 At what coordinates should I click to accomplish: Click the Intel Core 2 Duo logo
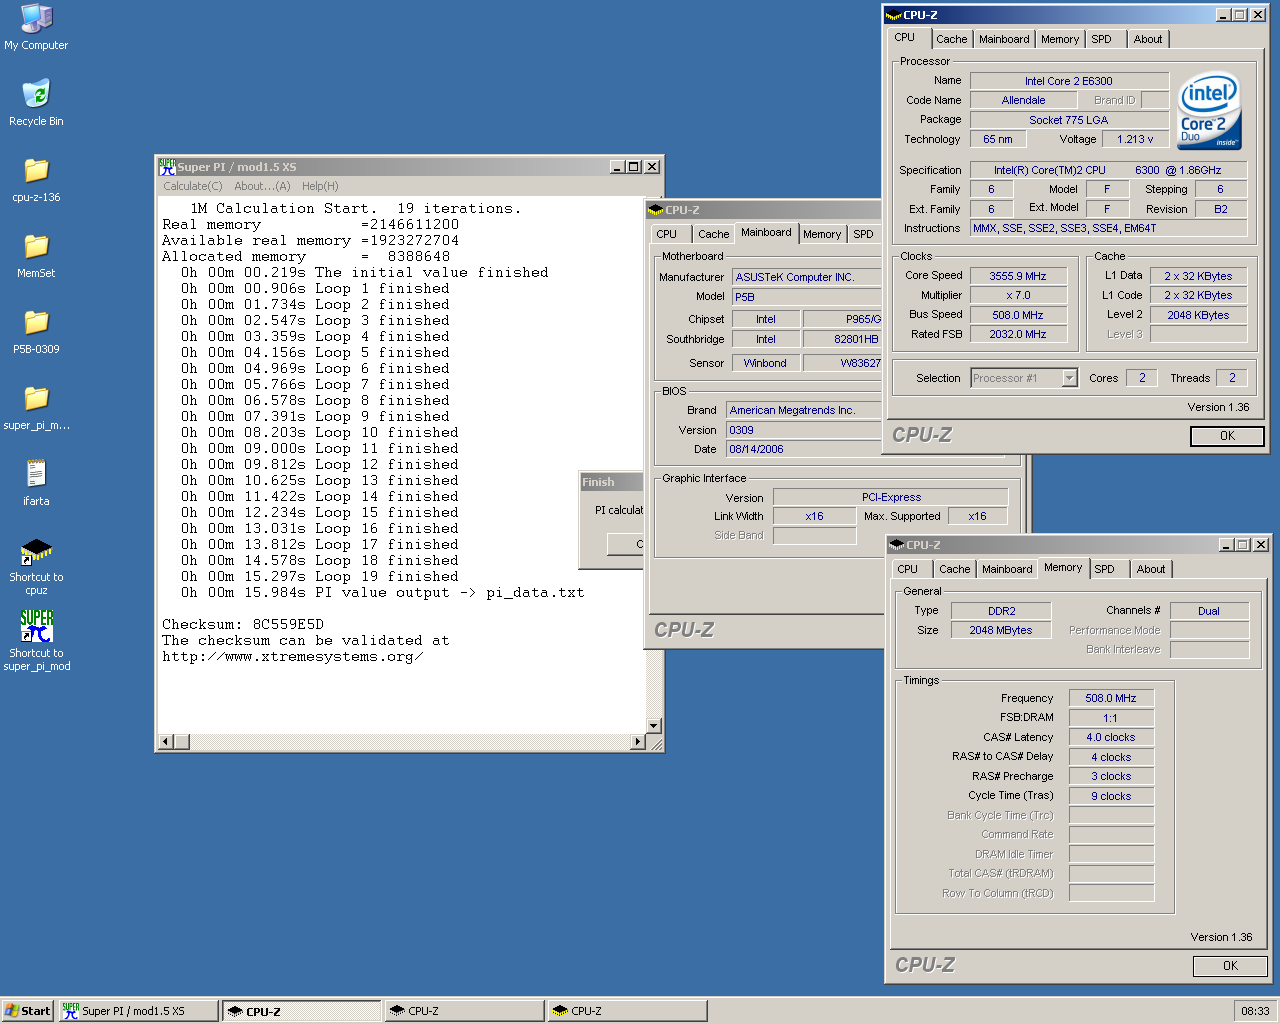pos(1209,111)
